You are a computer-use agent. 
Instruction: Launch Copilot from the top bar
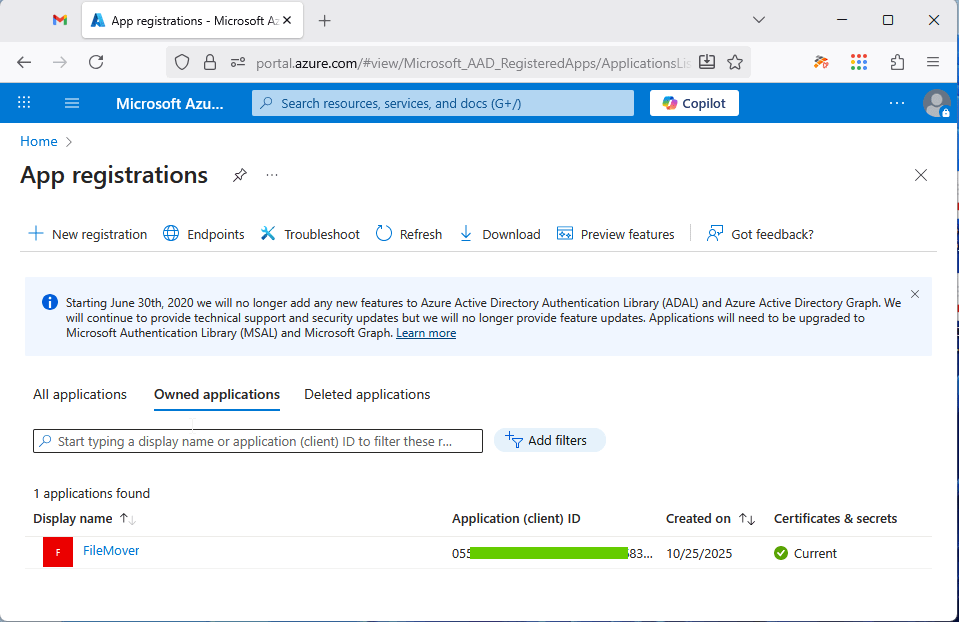693,102
